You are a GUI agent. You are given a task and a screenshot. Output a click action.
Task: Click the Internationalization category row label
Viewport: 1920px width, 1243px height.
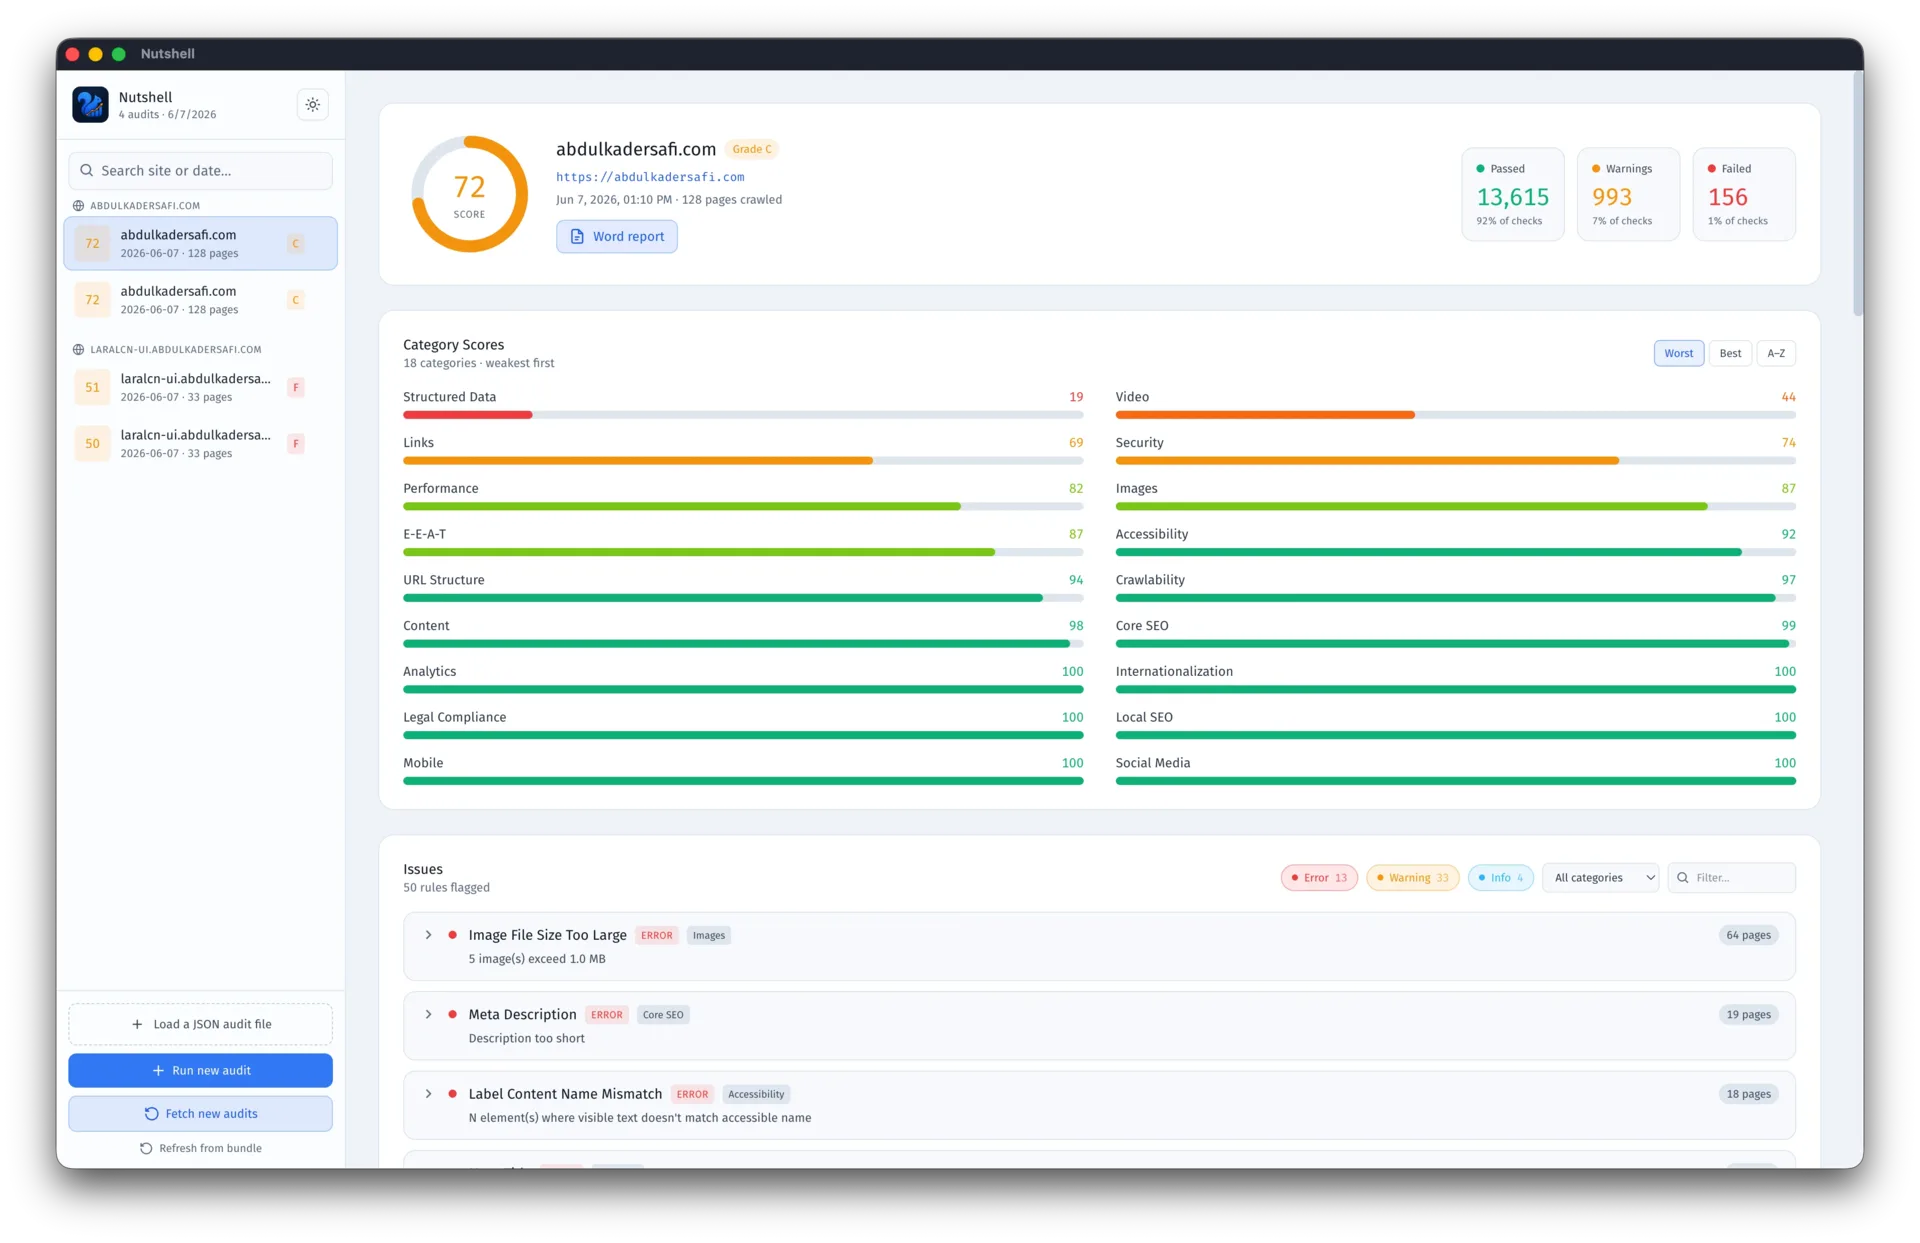[x=1174, y=672]
